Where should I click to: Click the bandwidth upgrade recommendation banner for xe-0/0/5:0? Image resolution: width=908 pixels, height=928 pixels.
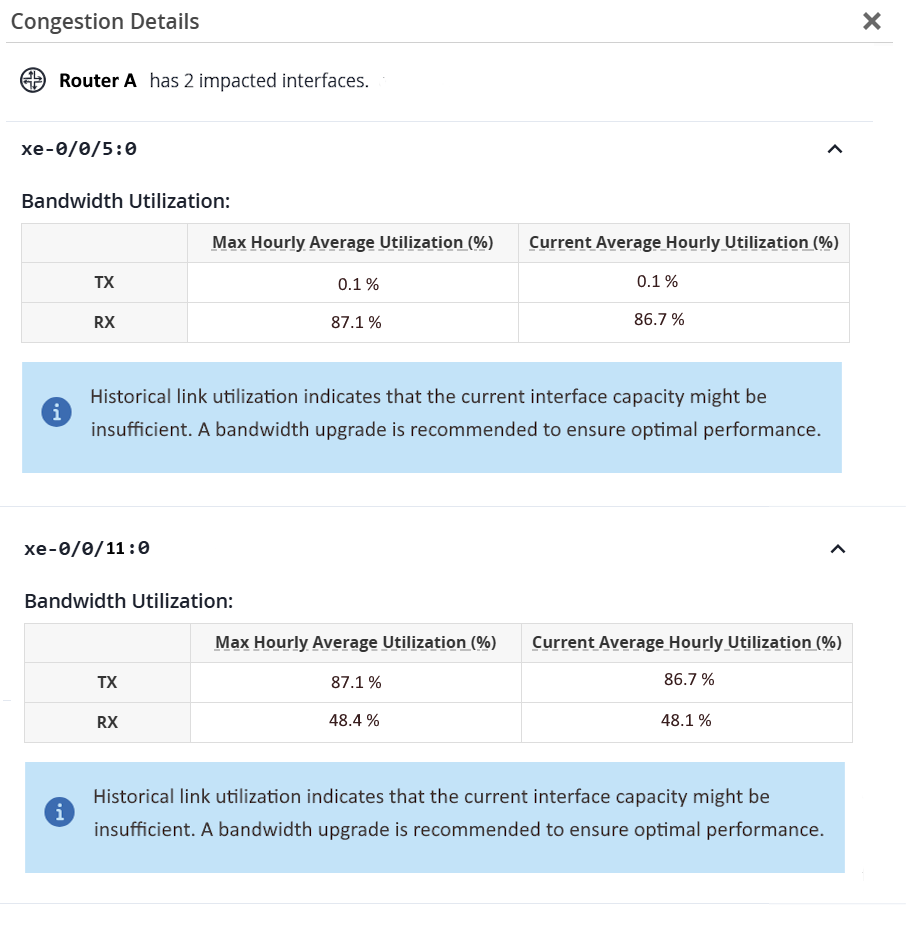pyautogui.click(x=431, y=417)
